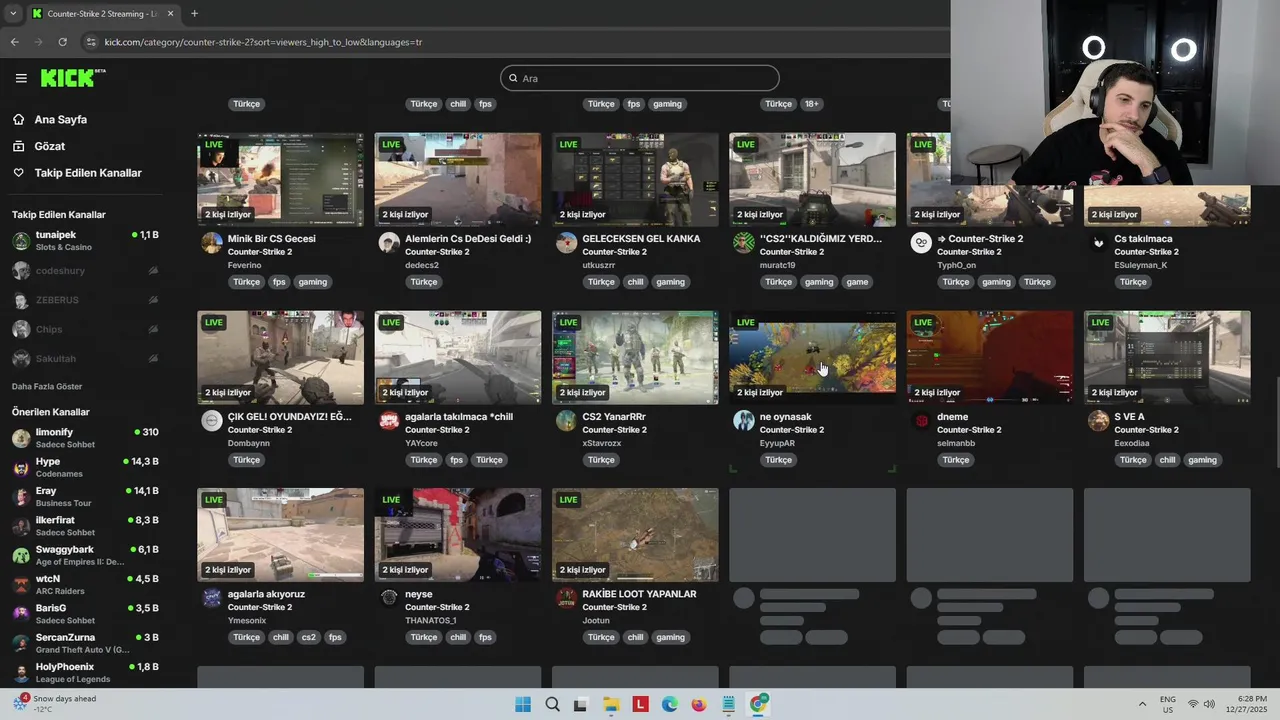Click the Ana Sayfa home icon
The height and width of the screenshot is (720, 1280).
(x=18, y=119)
